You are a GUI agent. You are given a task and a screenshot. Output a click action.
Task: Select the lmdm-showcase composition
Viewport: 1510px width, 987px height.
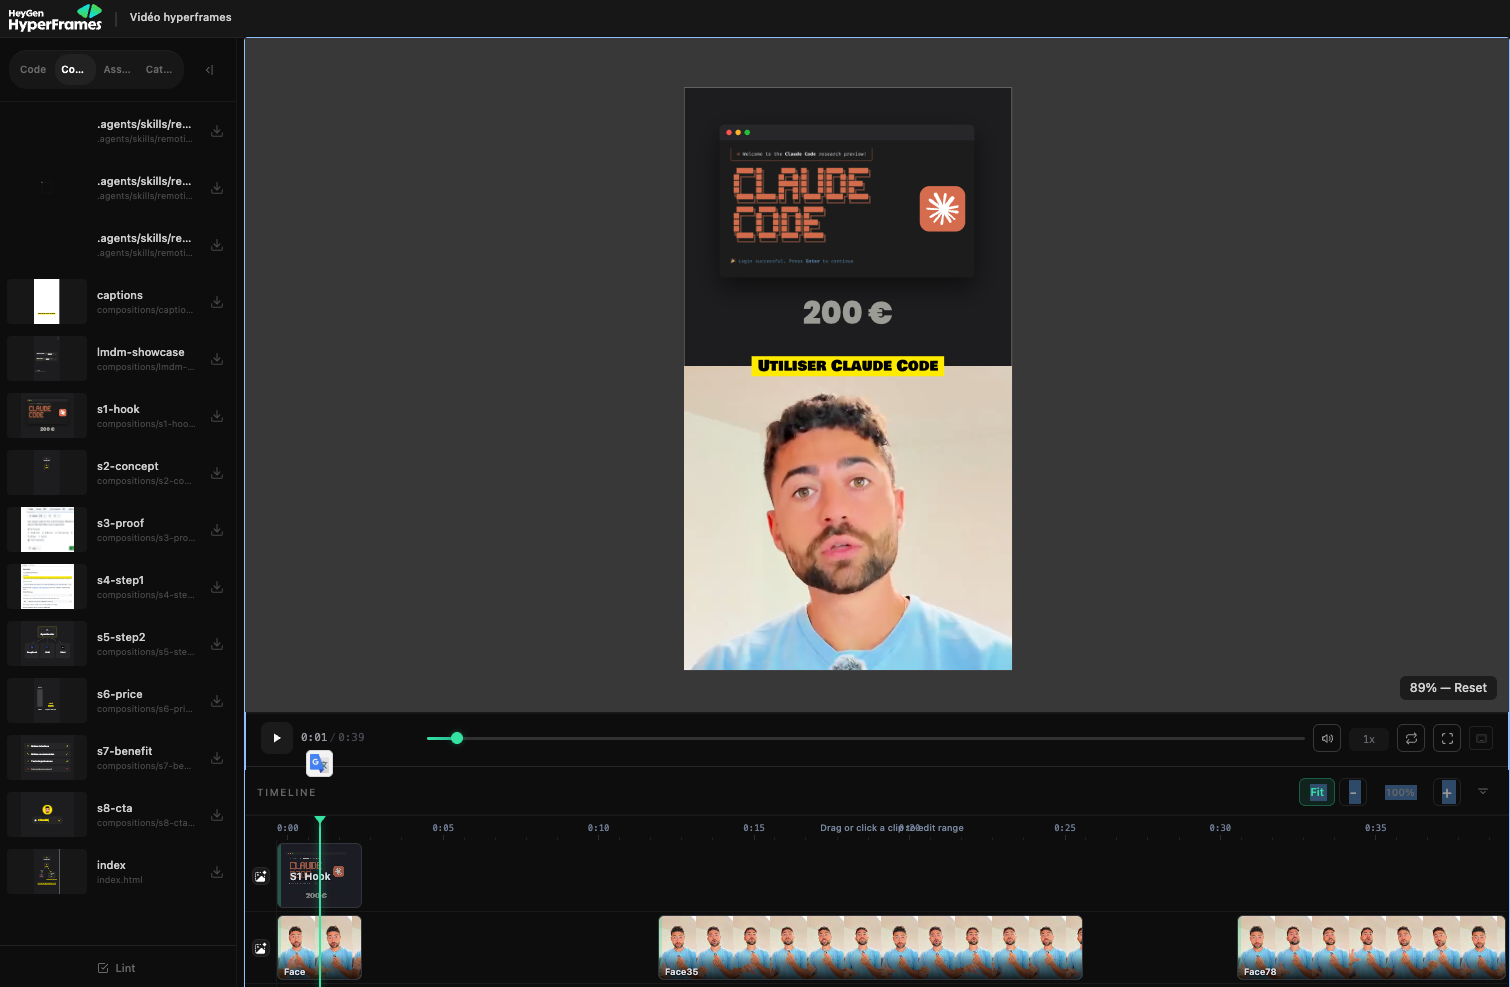118,359
